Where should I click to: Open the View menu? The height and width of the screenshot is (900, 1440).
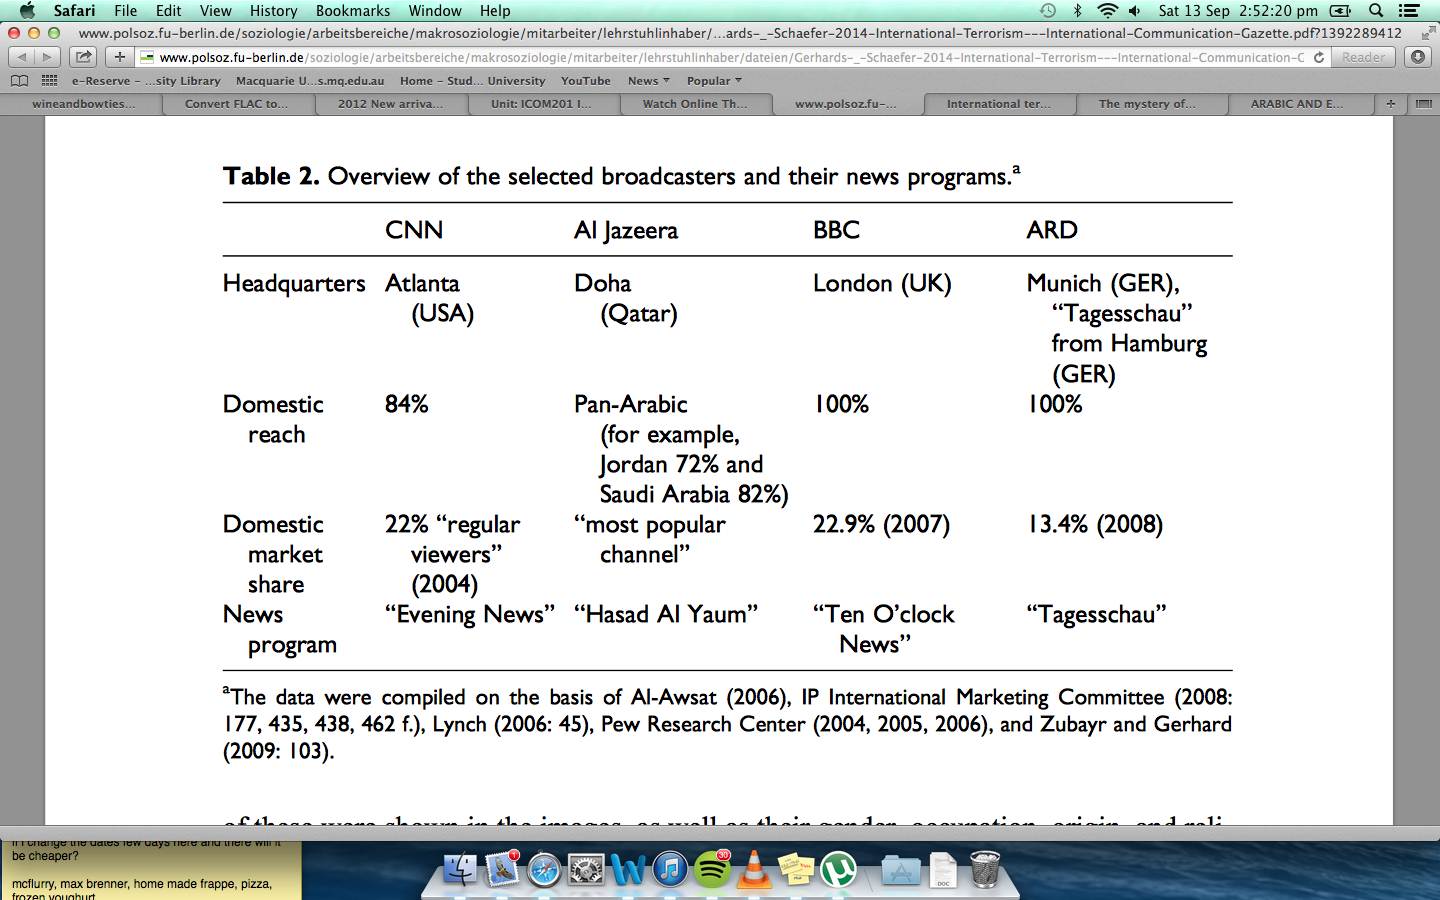coord(216,11)
